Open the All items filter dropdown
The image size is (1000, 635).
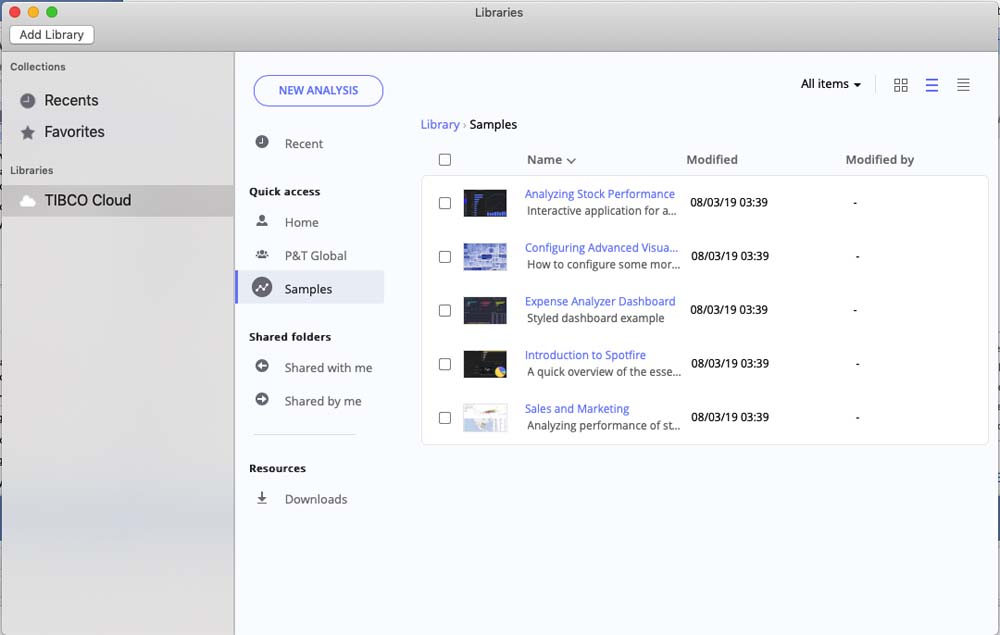pos(830,84)
